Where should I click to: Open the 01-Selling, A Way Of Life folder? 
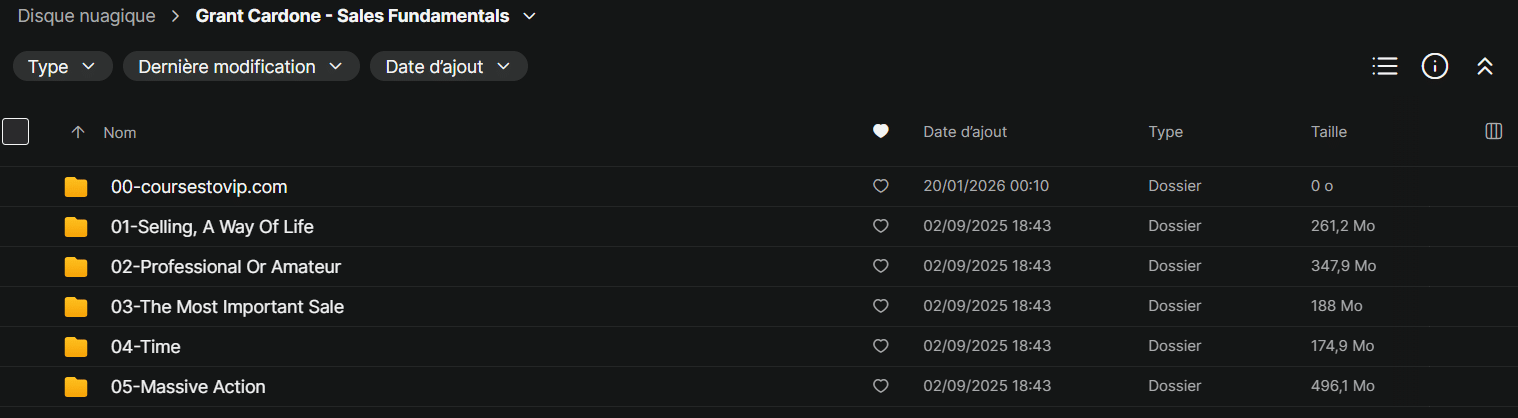click(212, 227)
